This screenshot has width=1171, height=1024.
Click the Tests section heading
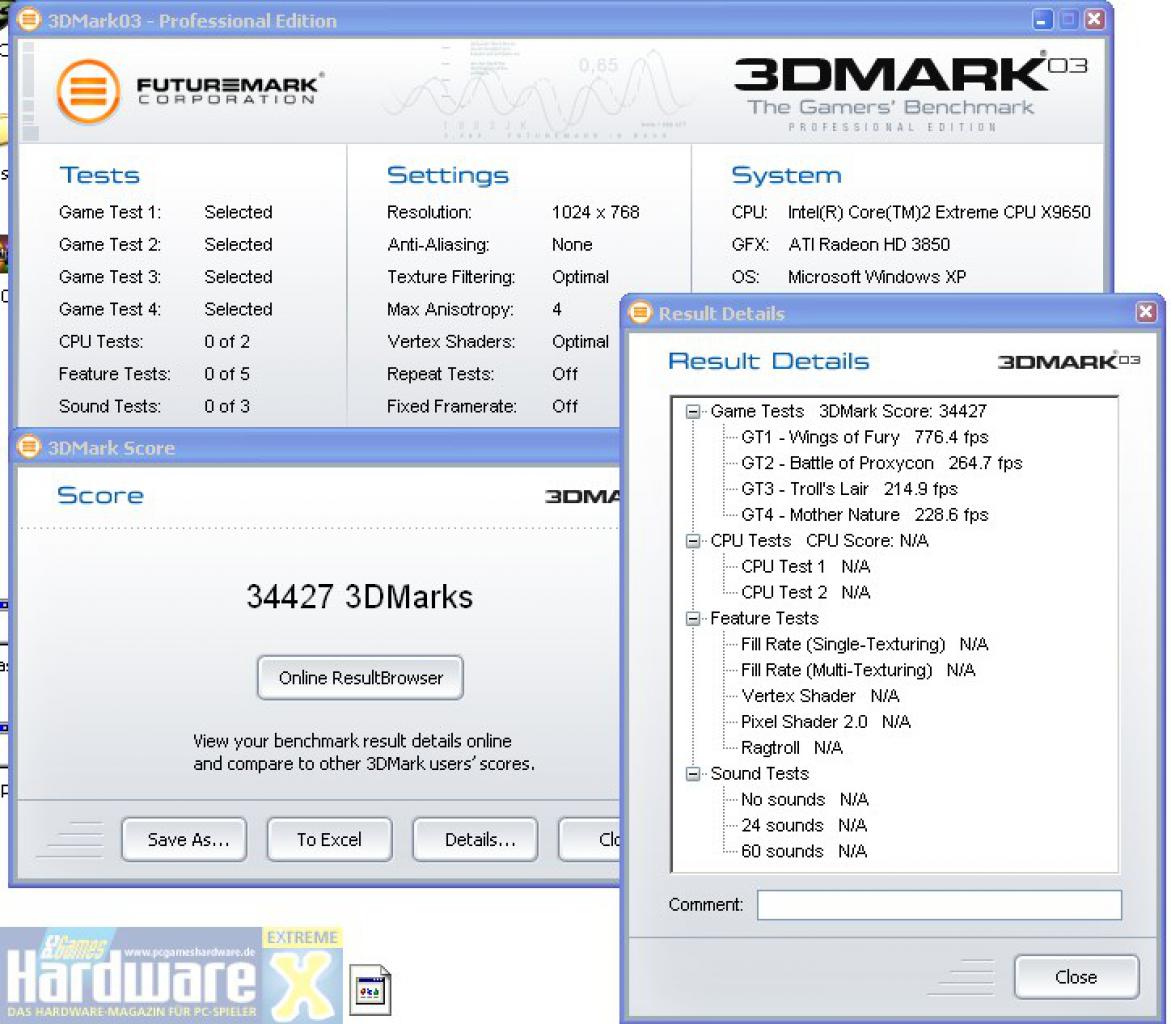(99, 176)
